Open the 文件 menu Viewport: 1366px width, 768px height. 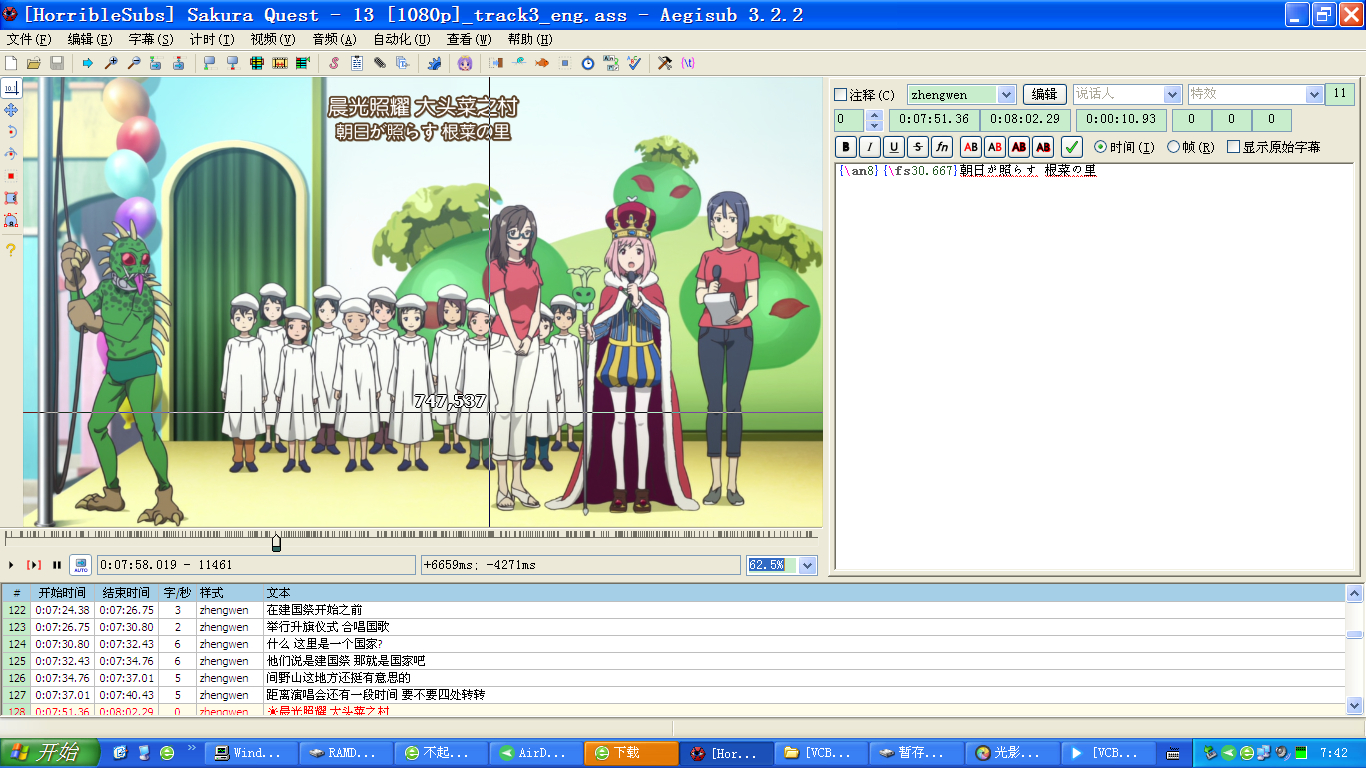(x=28, y=40)
